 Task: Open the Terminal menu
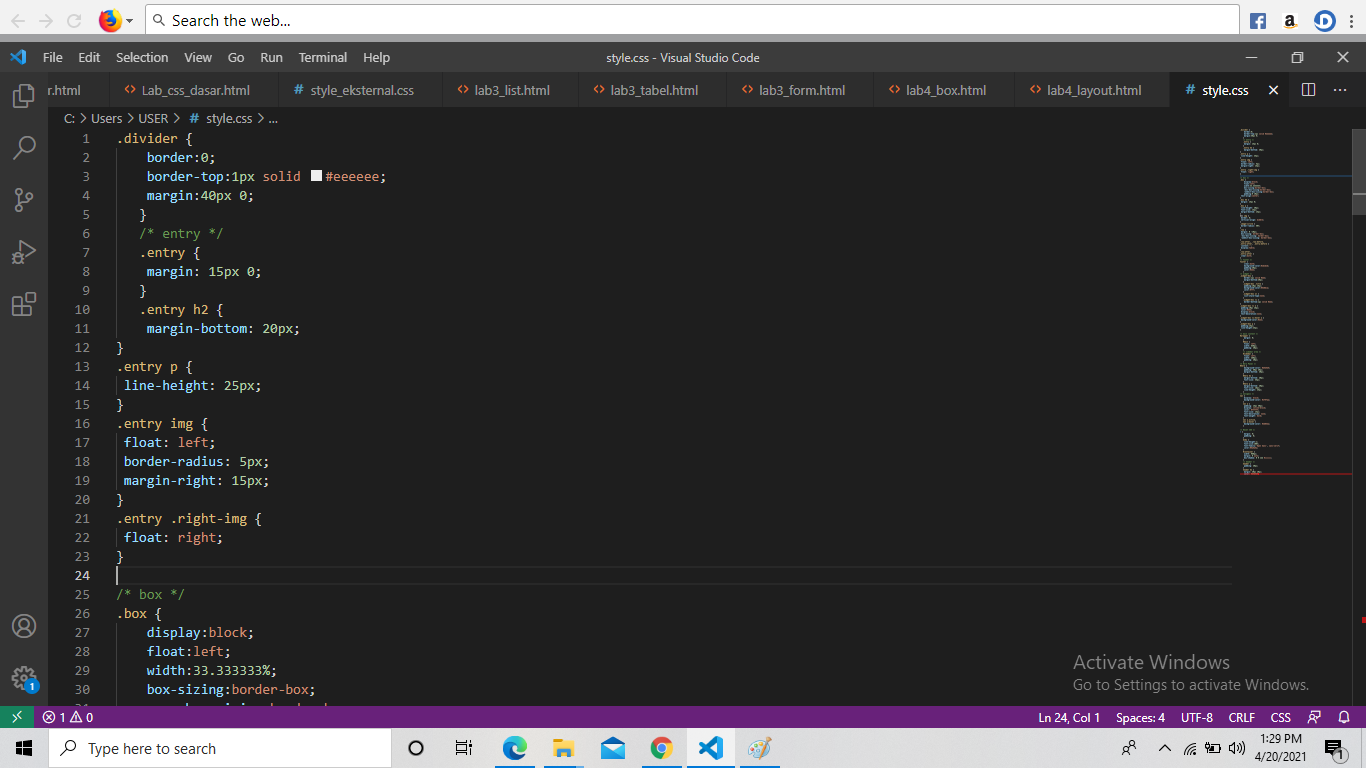[x=322, y=57]
